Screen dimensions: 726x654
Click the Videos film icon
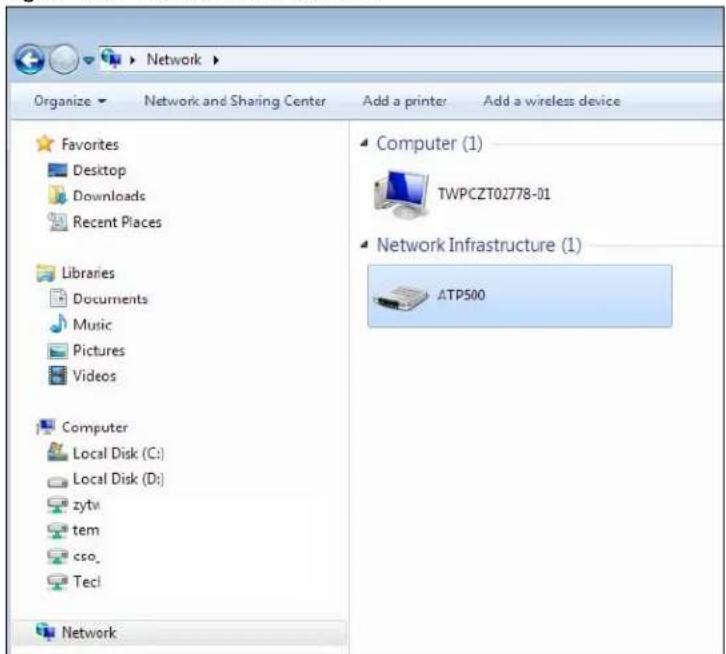tap(57, 376)
